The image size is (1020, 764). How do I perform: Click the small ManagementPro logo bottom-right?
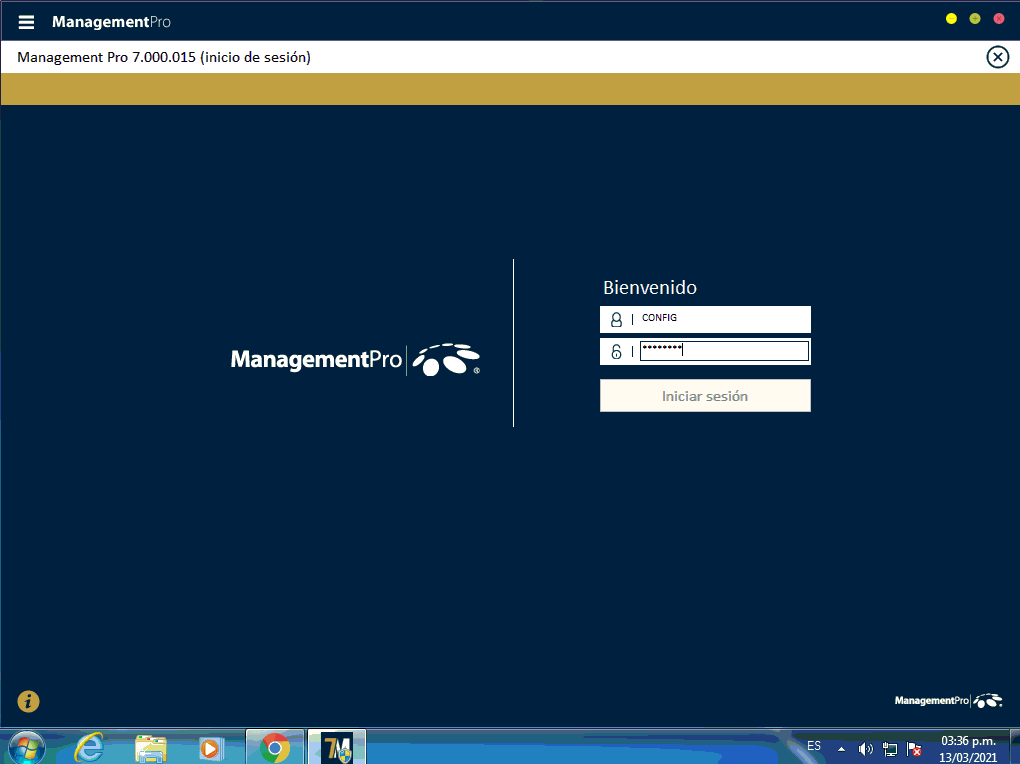[947, 701]
